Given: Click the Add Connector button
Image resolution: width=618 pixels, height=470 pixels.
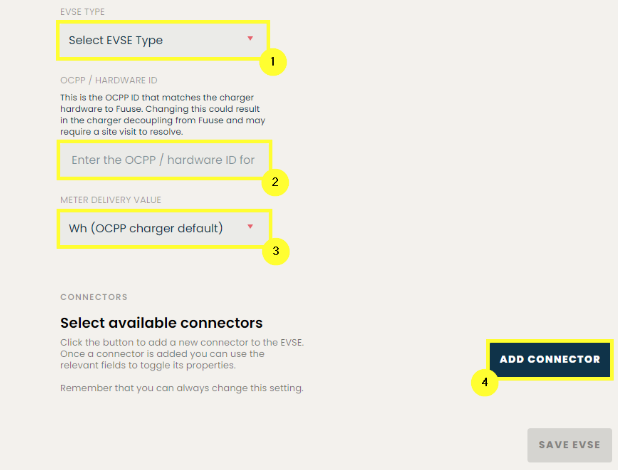Looking at the screenshot, I should (550, 360).
